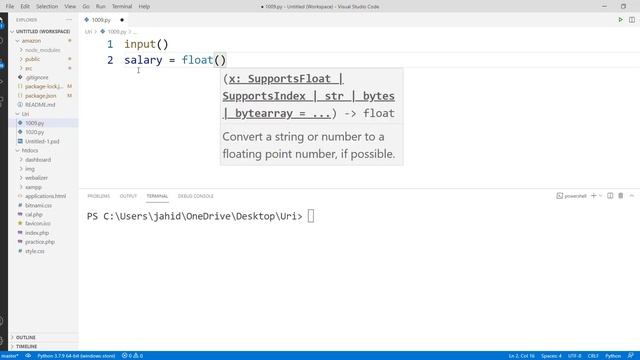
Task: Change file encoding via UTF-8
Action: tap(575, 356)
